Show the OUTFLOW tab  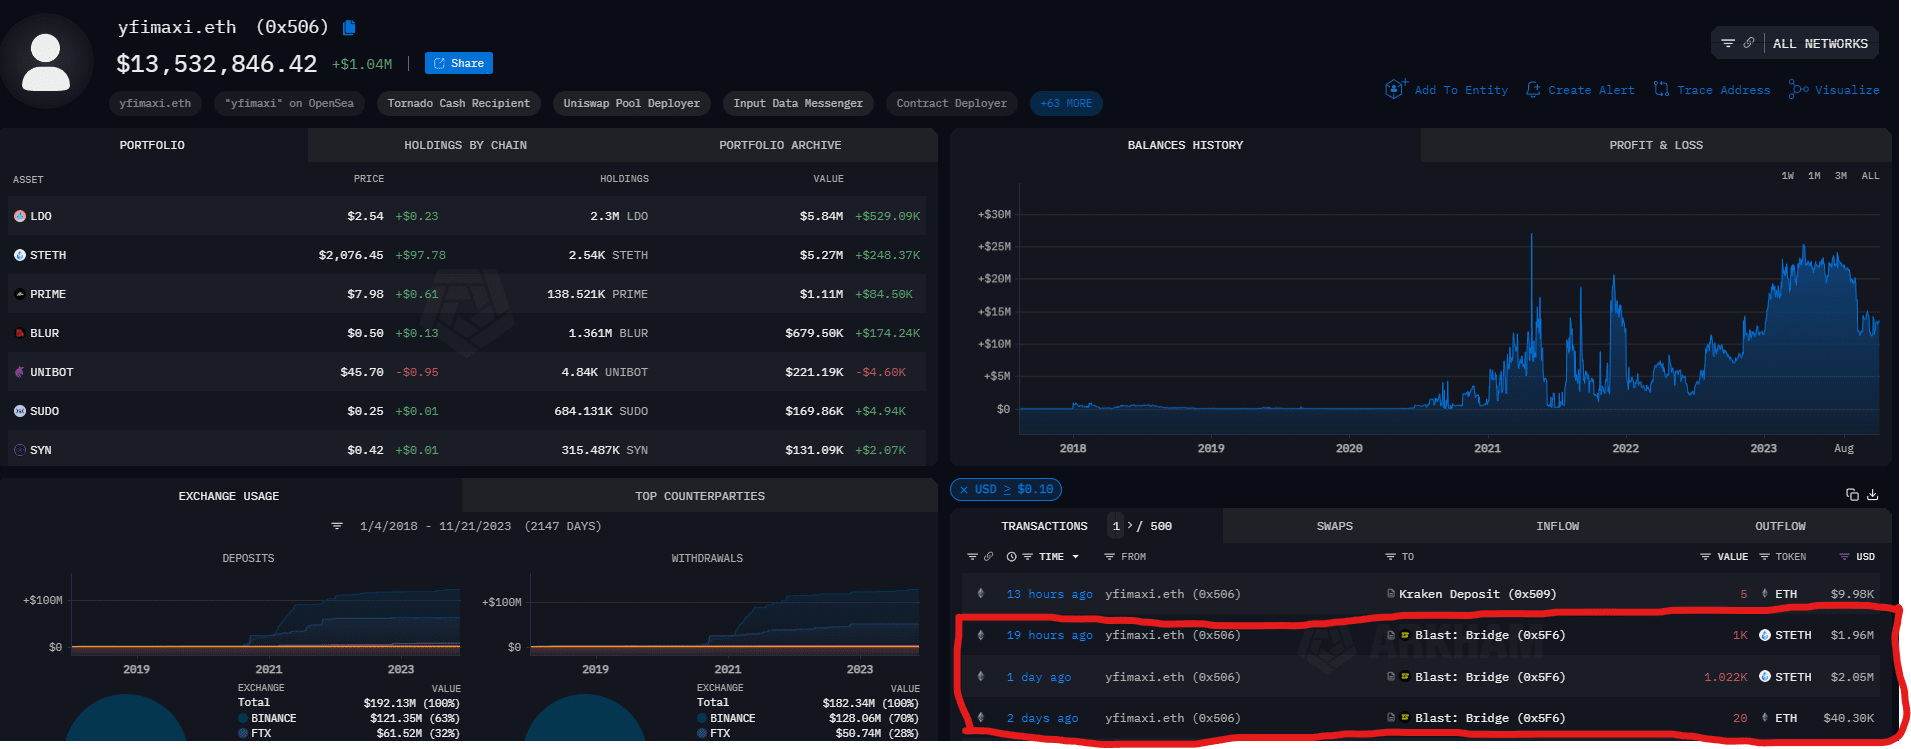coord(1780,526)
